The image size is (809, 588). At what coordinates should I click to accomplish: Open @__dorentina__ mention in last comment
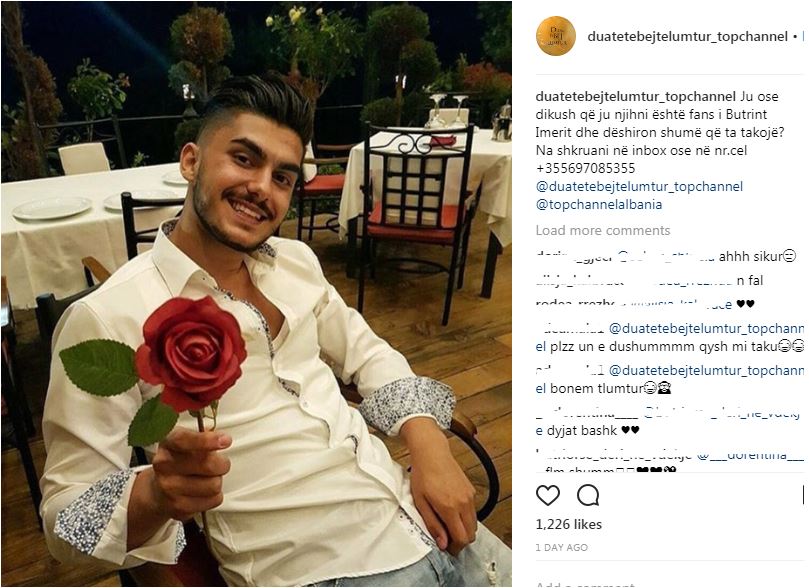point(750,456)
